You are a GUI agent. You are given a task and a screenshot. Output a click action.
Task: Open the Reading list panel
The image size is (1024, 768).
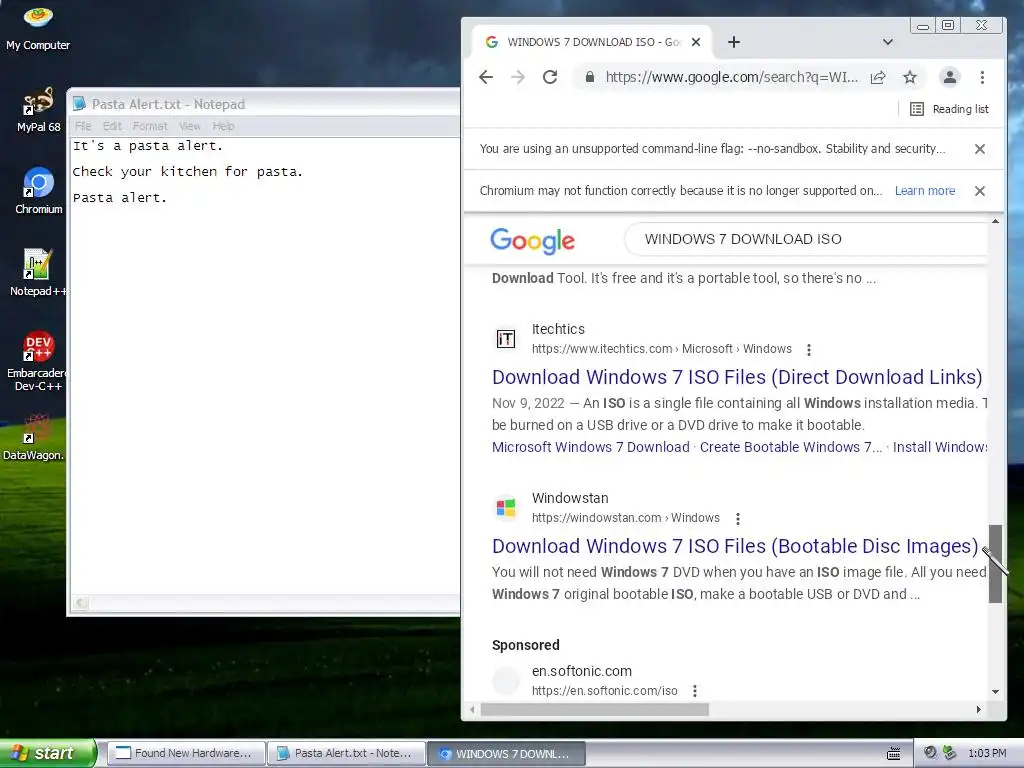(x=950, y=109)
